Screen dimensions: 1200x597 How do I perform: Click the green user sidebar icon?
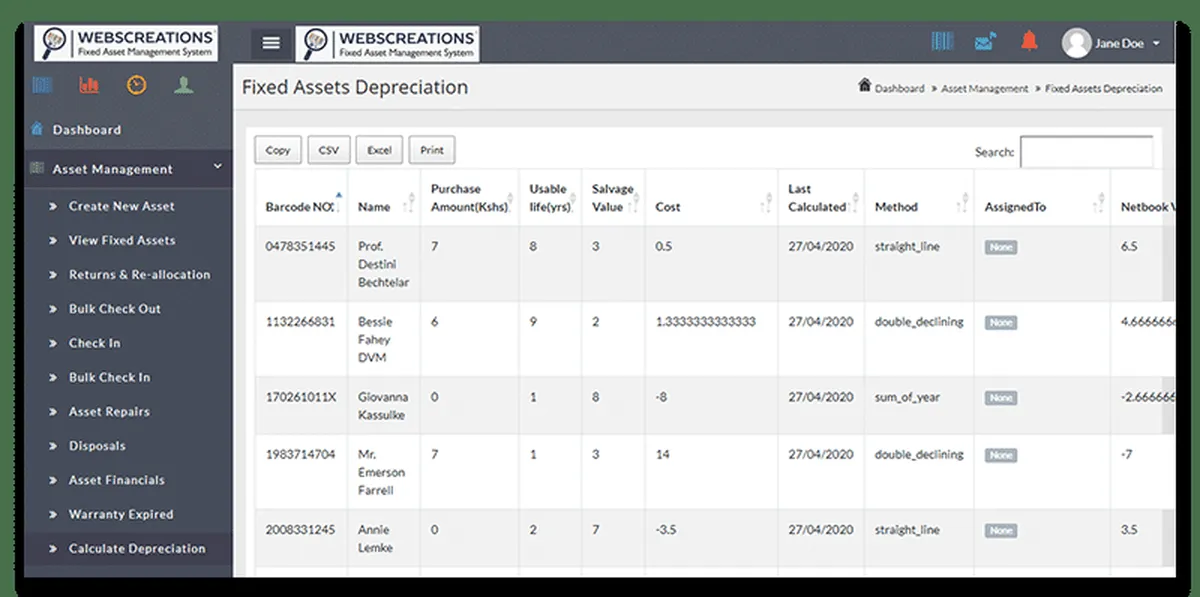coord(183,86)
